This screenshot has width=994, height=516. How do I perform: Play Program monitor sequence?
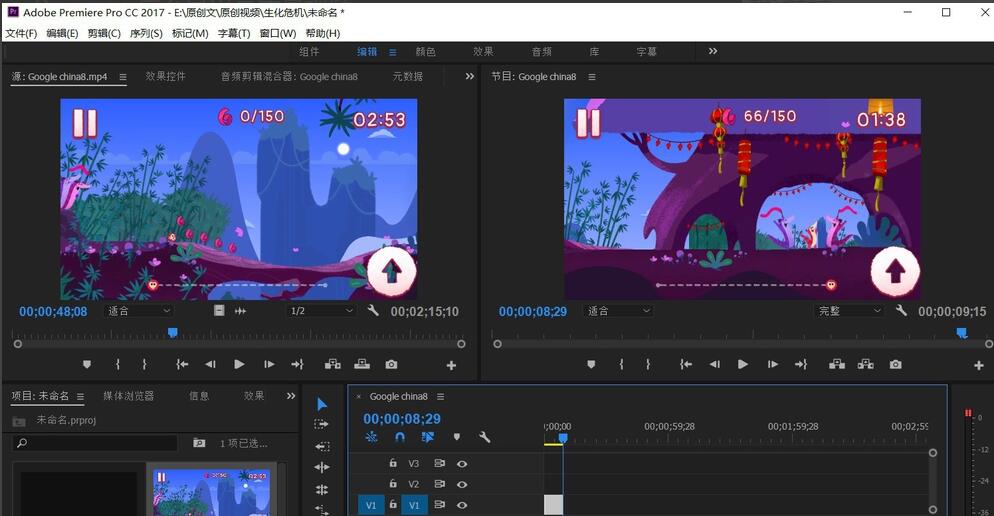pos(743,364)
